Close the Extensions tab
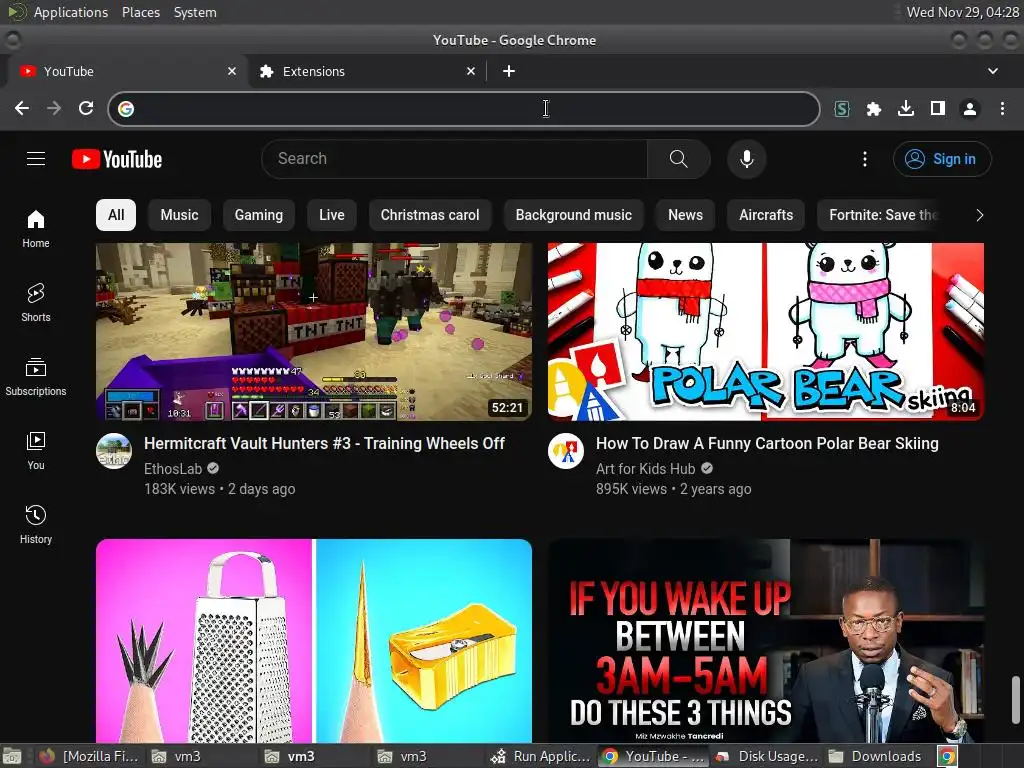The width and height of the screenshot is (1024, 768). pyautogui.click(x=471, y=71)
